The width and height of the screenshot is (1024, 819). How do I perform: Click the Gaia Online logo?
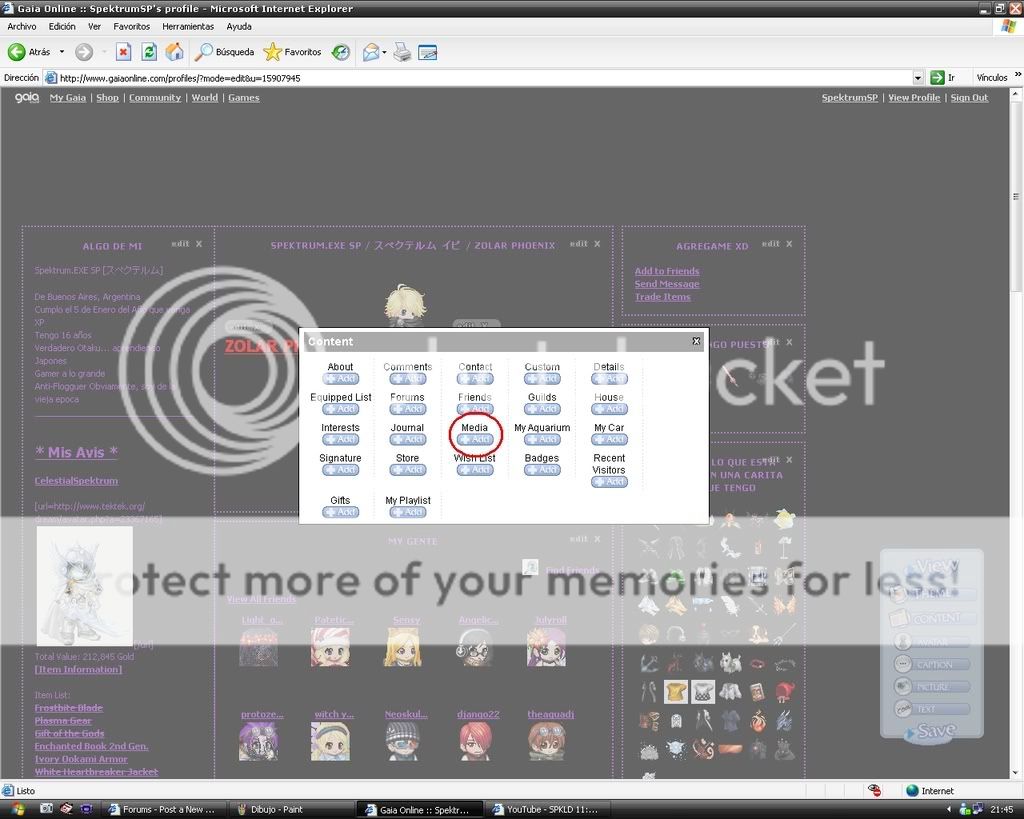click(x=25, y=97)
